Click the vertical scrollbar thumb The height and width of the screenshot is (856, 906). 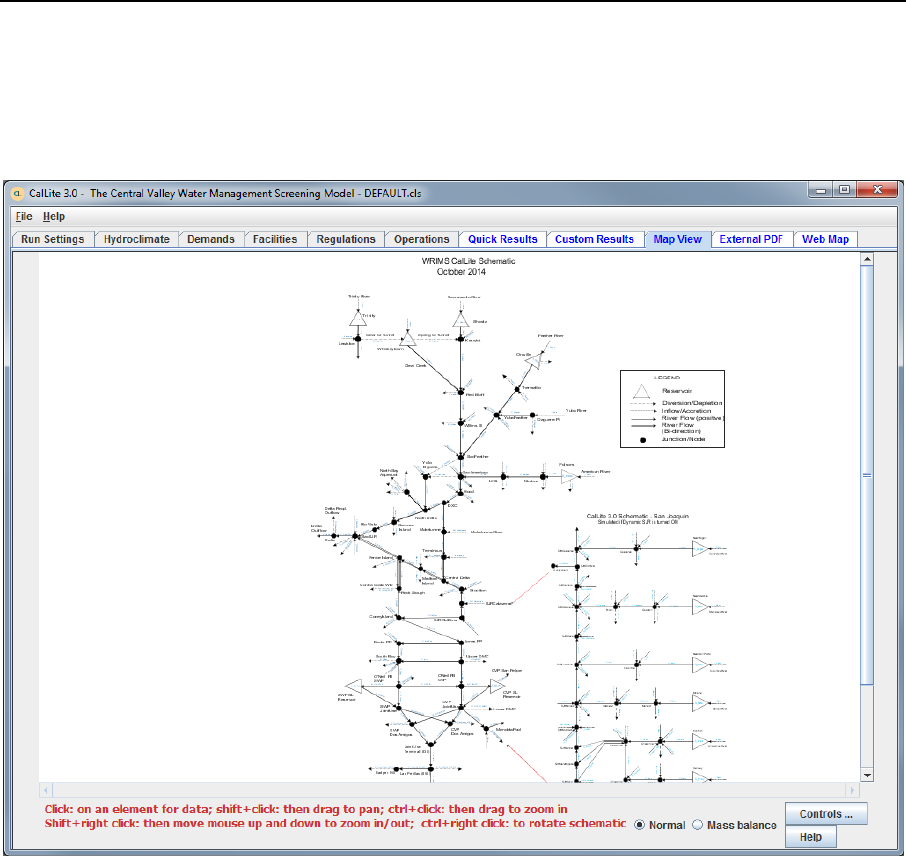coord(867,475)
